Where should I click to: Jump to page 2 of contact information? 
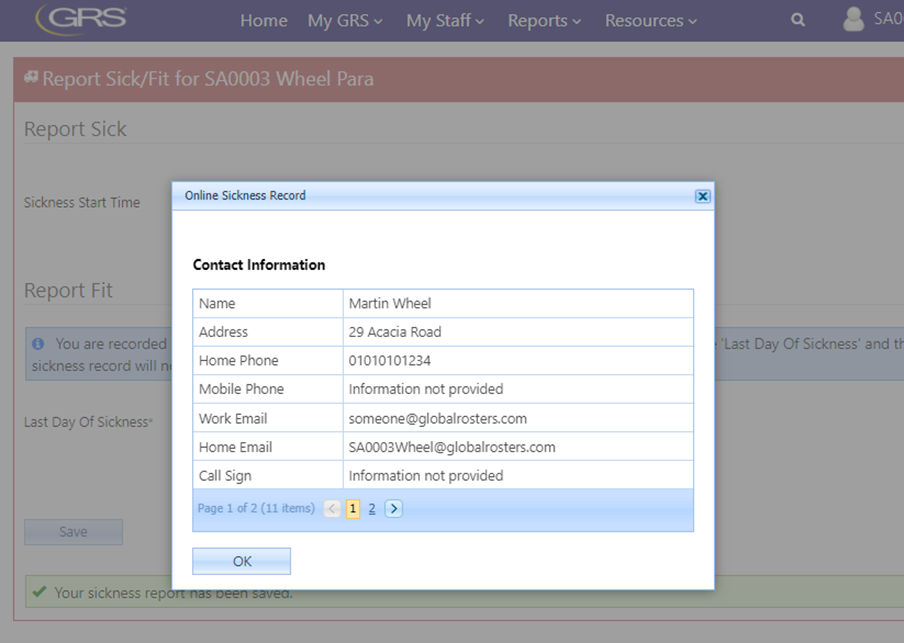[372, 509]
